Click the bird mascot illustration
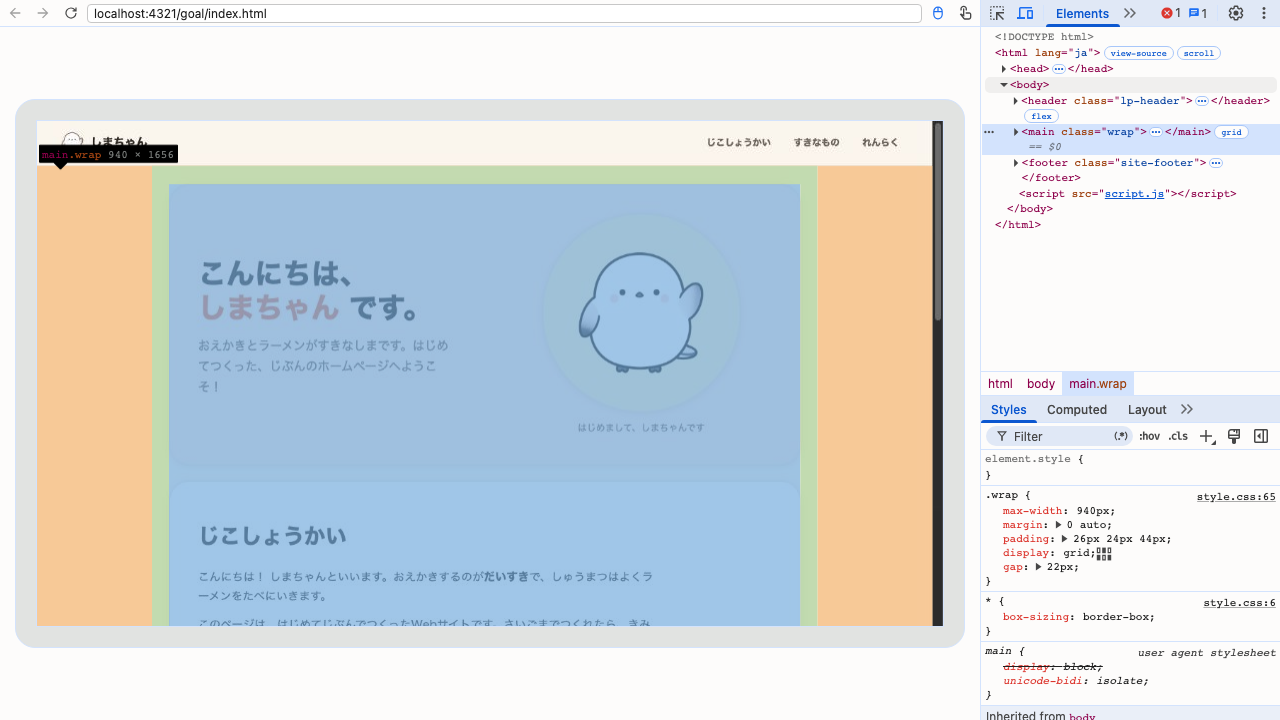Viewport: 1280px width, 720px height. point(641,312)
